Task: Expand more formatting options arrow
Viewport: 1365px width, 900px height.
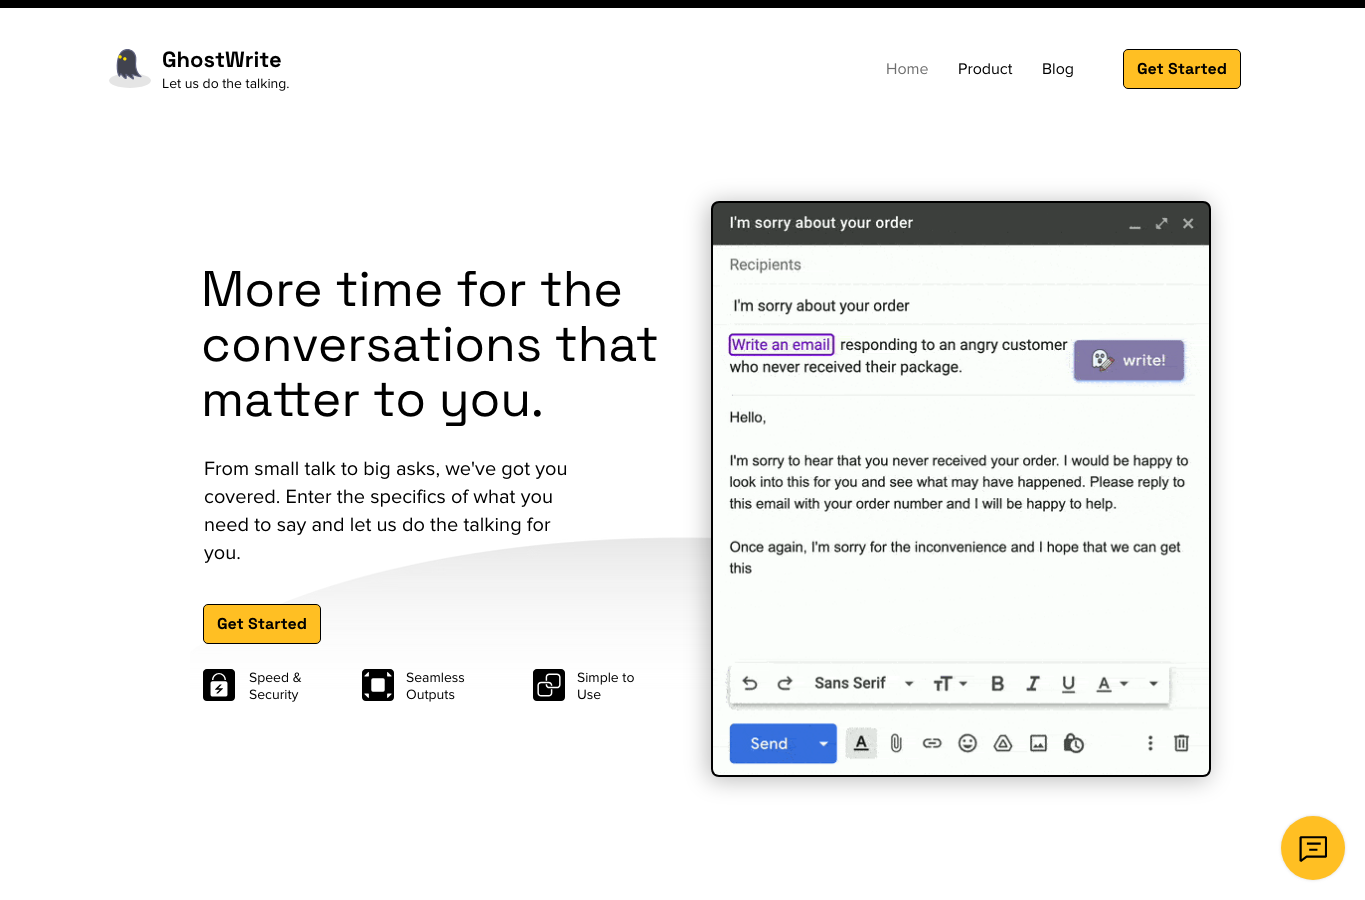Action: pos(1153,683)
